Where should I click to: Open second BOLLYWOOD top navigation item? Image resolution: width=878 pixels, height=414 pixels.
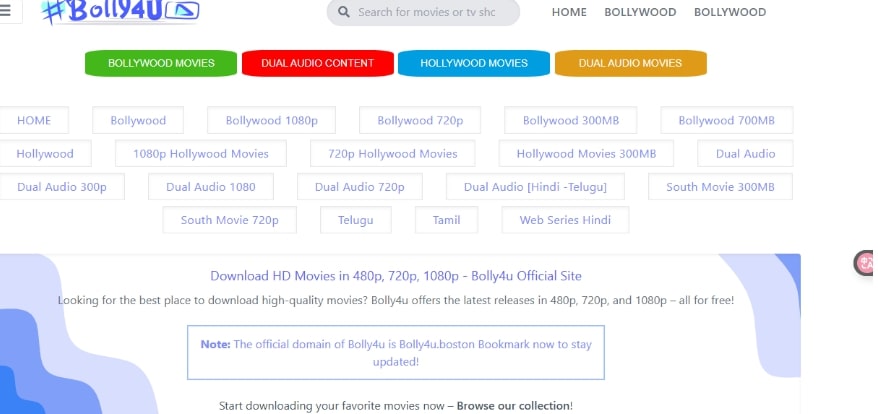(x=730, y=12)
